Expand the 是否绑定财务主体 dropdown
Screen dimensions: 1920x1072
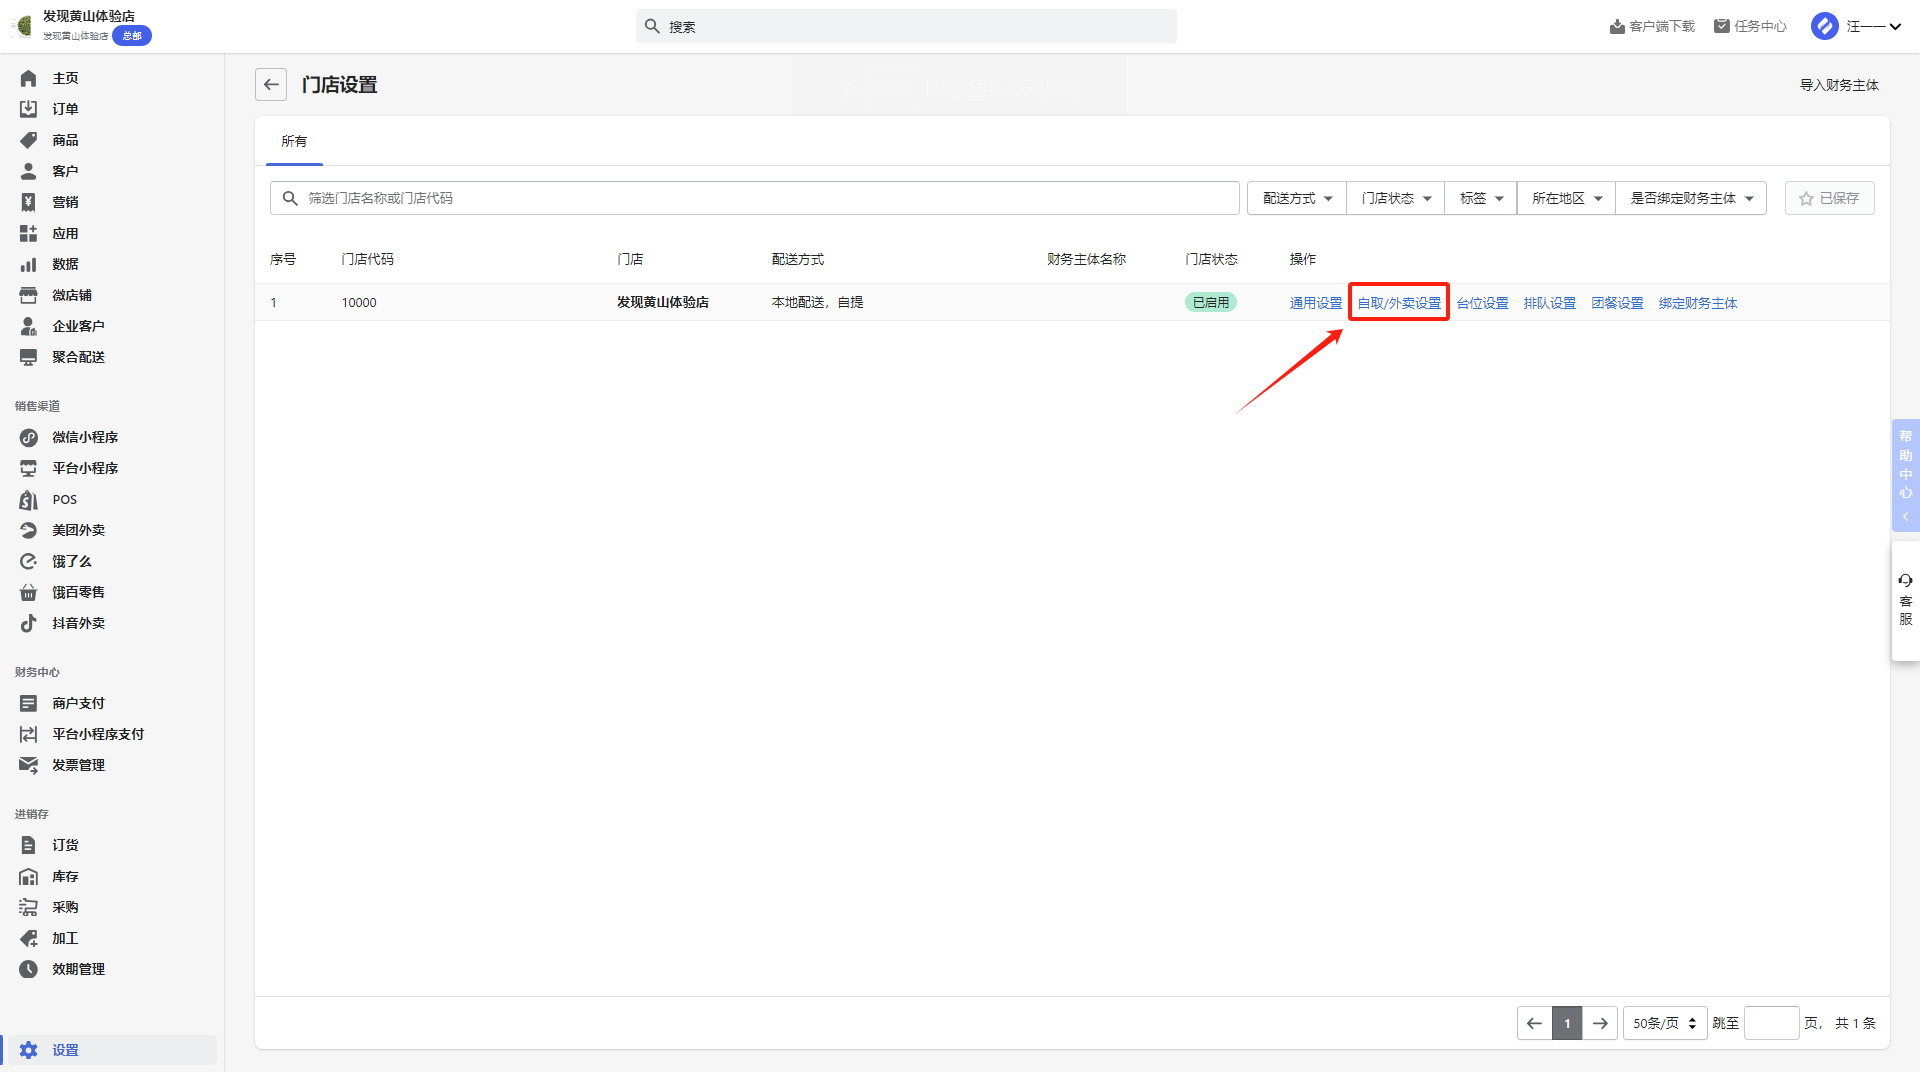tap(1691, 198)
